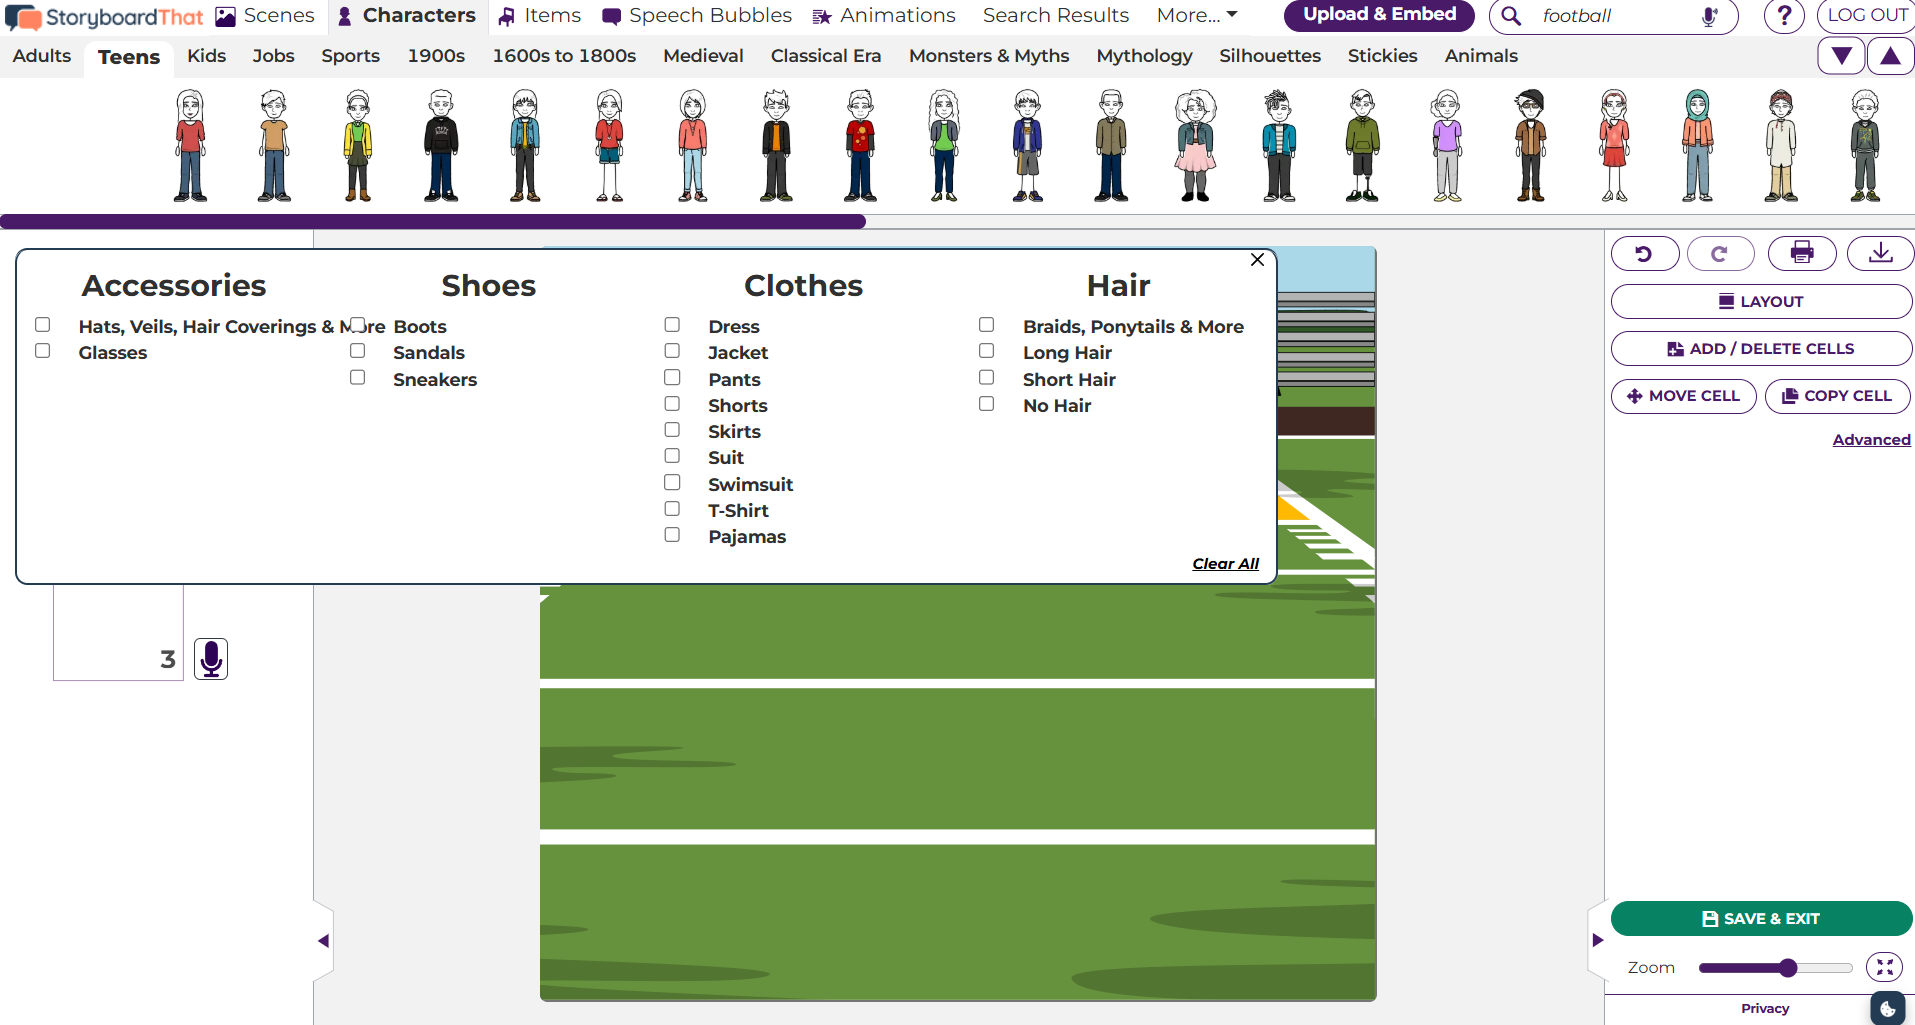Switch to the Scenes tab

click(x=266, y=16)
